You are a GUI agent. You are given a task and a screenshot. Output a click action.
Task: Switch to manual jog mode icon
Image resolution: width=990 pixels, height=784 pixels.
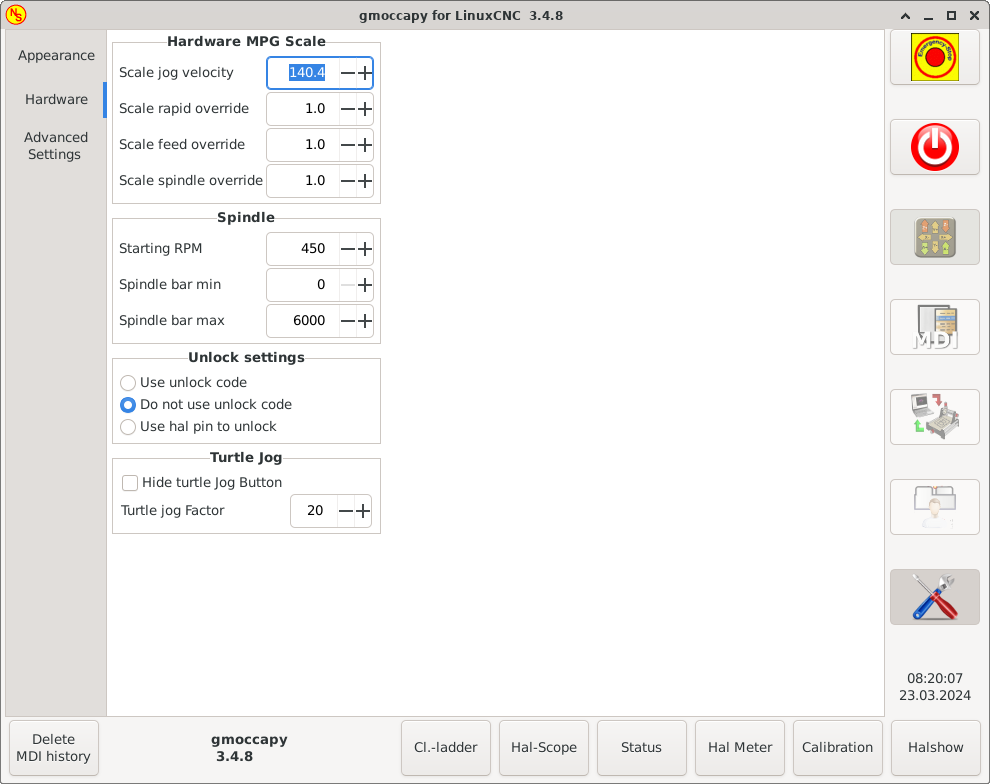pos(934,237)
